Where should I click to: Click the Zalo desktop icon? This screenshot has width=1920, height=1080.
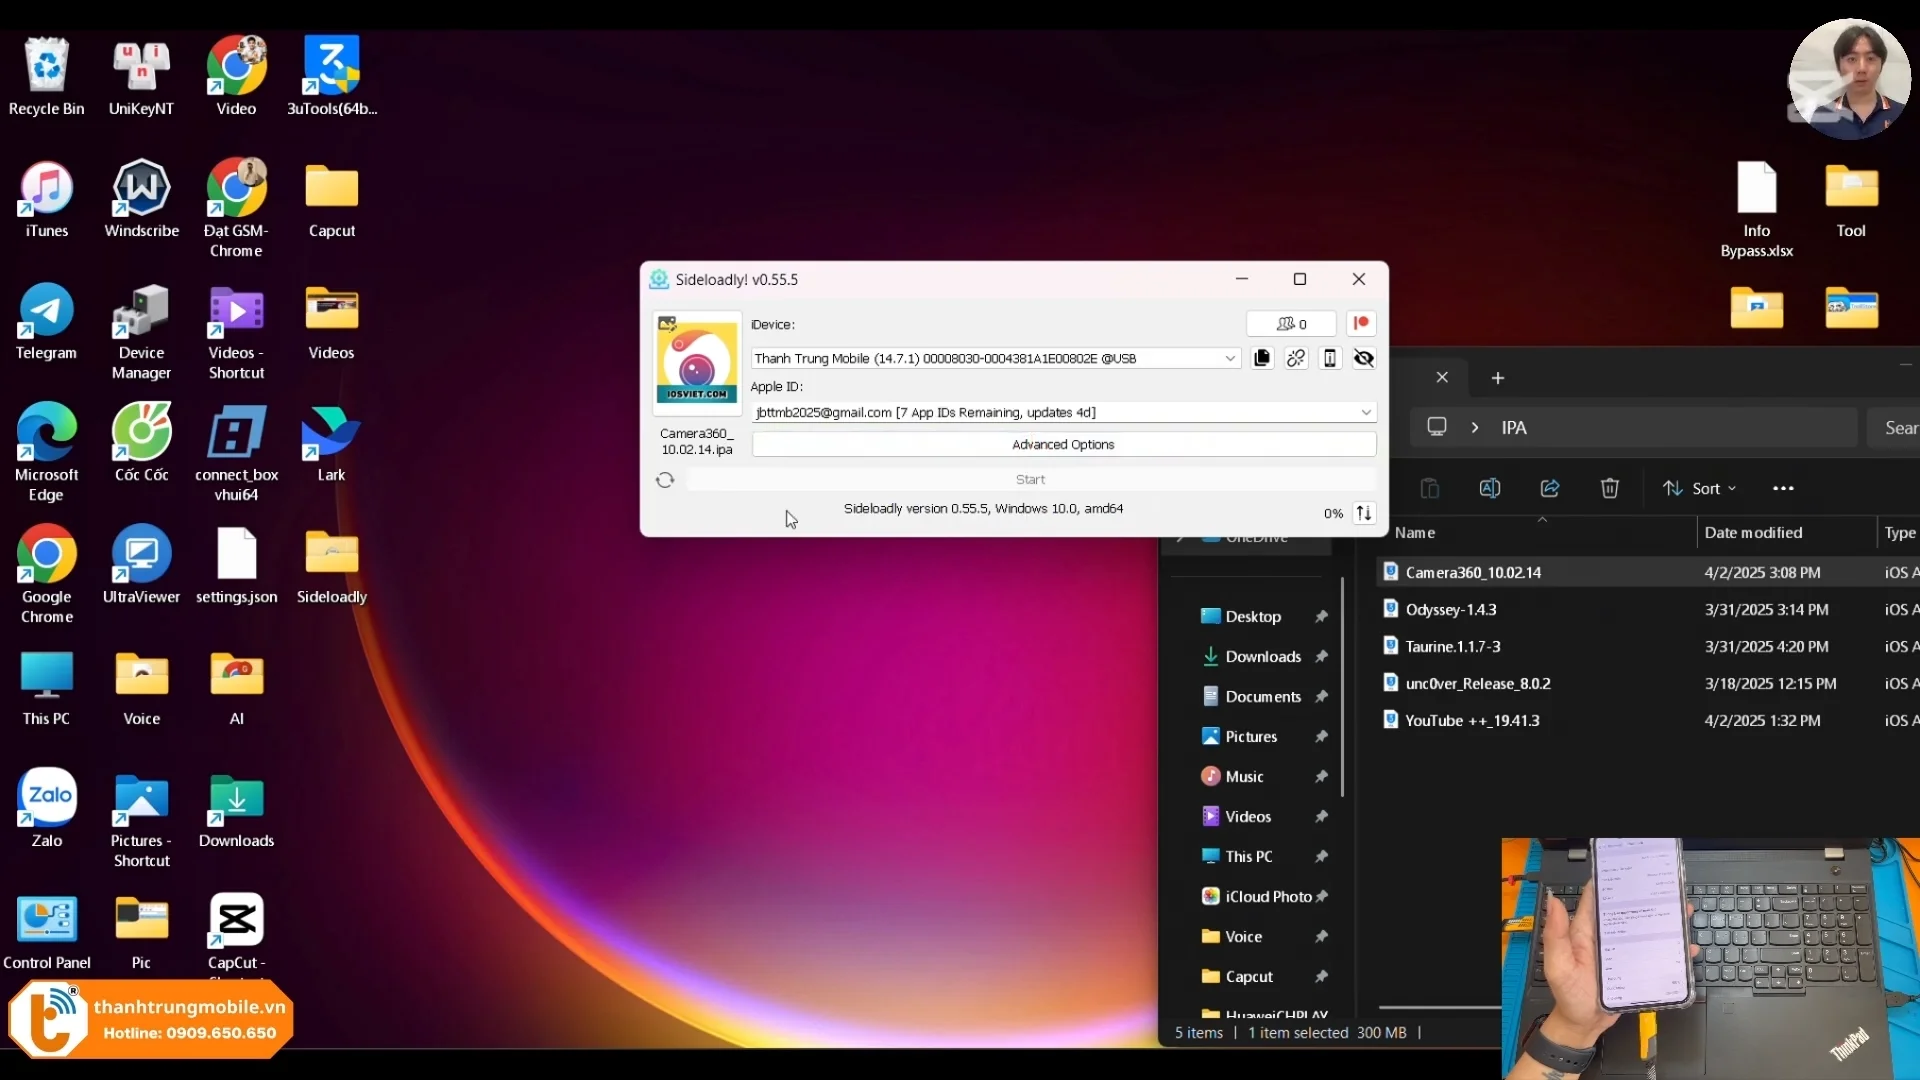point(46,809)
